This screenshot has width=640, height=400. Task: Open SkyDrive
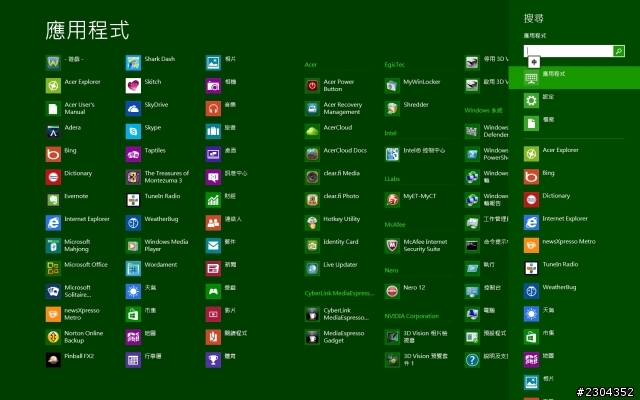[x=147, y=109]
